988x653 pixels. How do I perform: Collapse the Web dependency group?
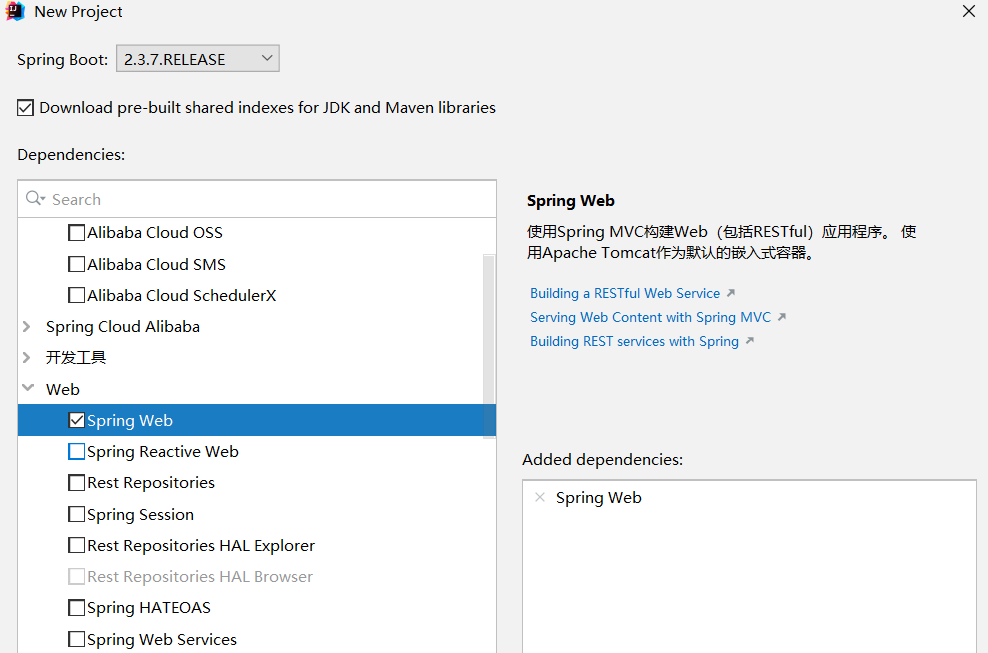click(27, 389)
